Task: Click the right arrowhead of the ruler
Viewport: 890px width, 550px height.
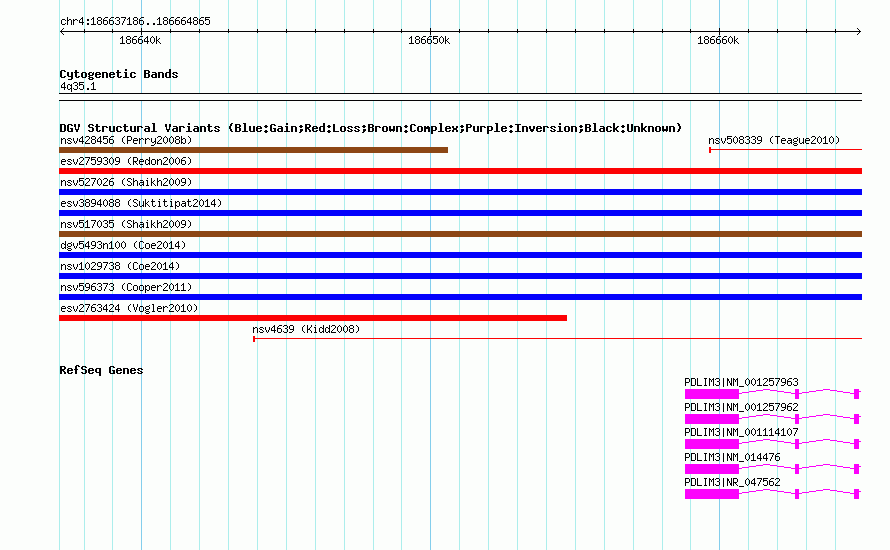Action: coord(859,31)
